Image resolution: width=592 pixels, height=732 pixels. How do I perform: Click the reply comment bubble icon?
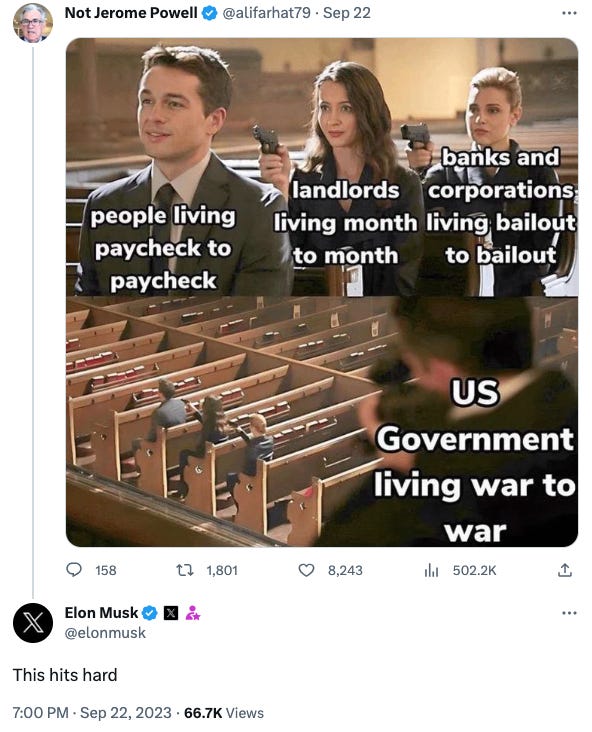click(x=74, y=570)
